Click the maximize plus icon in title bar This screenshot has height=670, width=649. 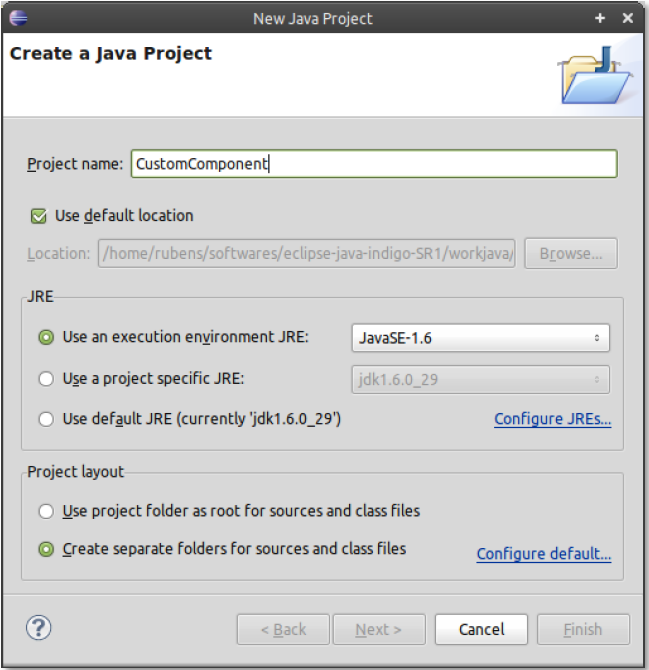coord(600,18)
